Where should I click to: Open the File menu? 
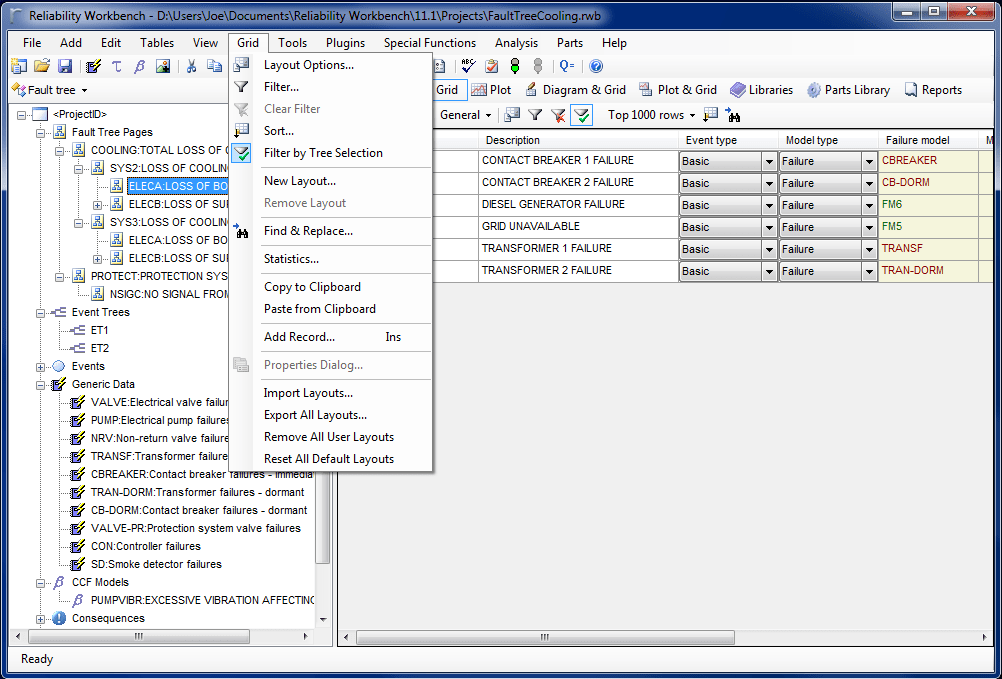(32, 43)
